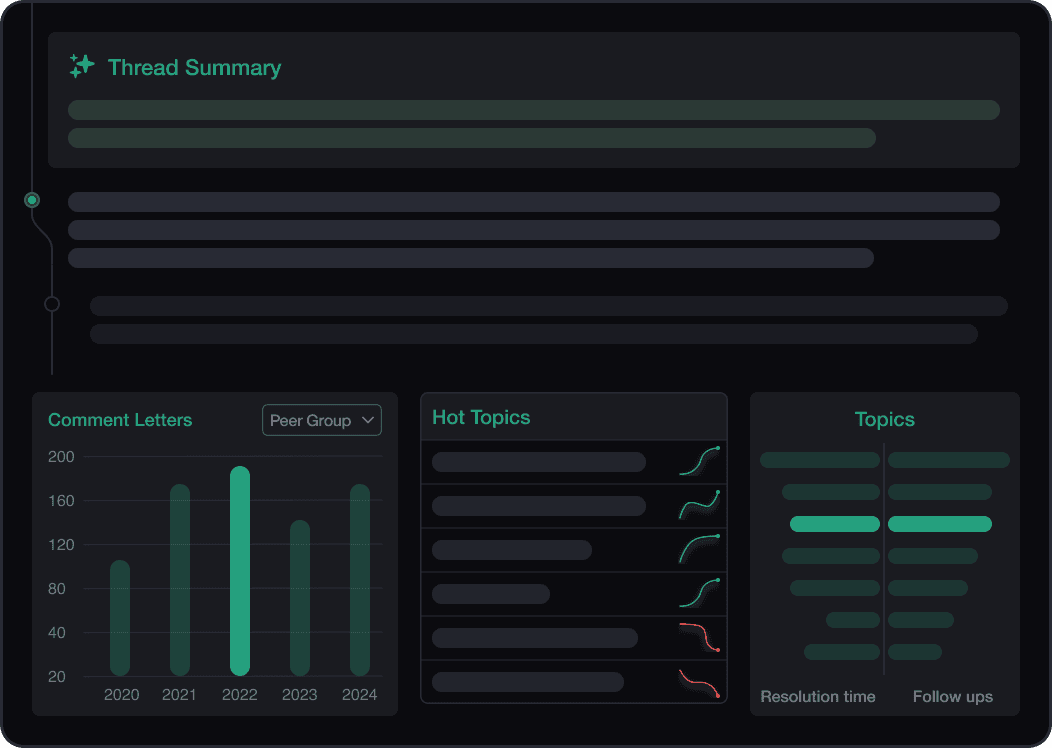The height and width of the screenshot is (748, 1052).
Task: Select the hollow timeline node
Action: tap(52, 304)
